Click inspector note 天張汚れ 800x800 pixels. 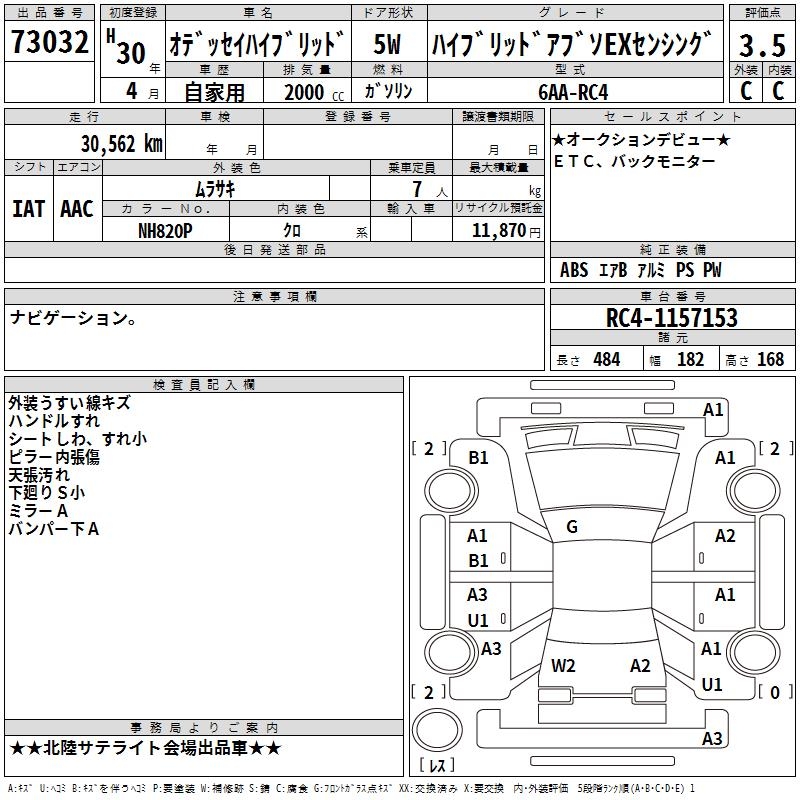pos(39,475)
